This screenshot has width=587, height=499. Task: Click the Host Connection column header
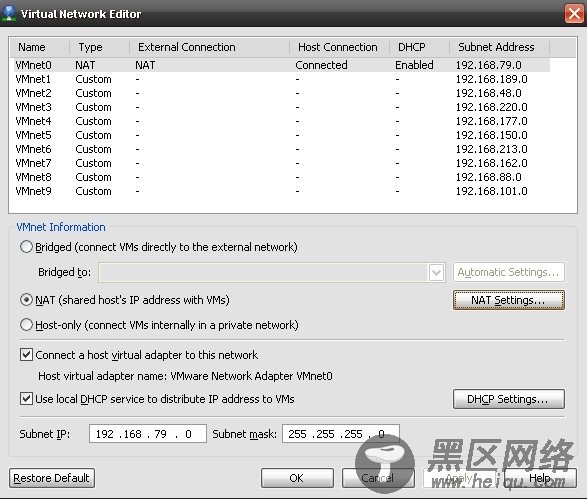tap(340, 47)
